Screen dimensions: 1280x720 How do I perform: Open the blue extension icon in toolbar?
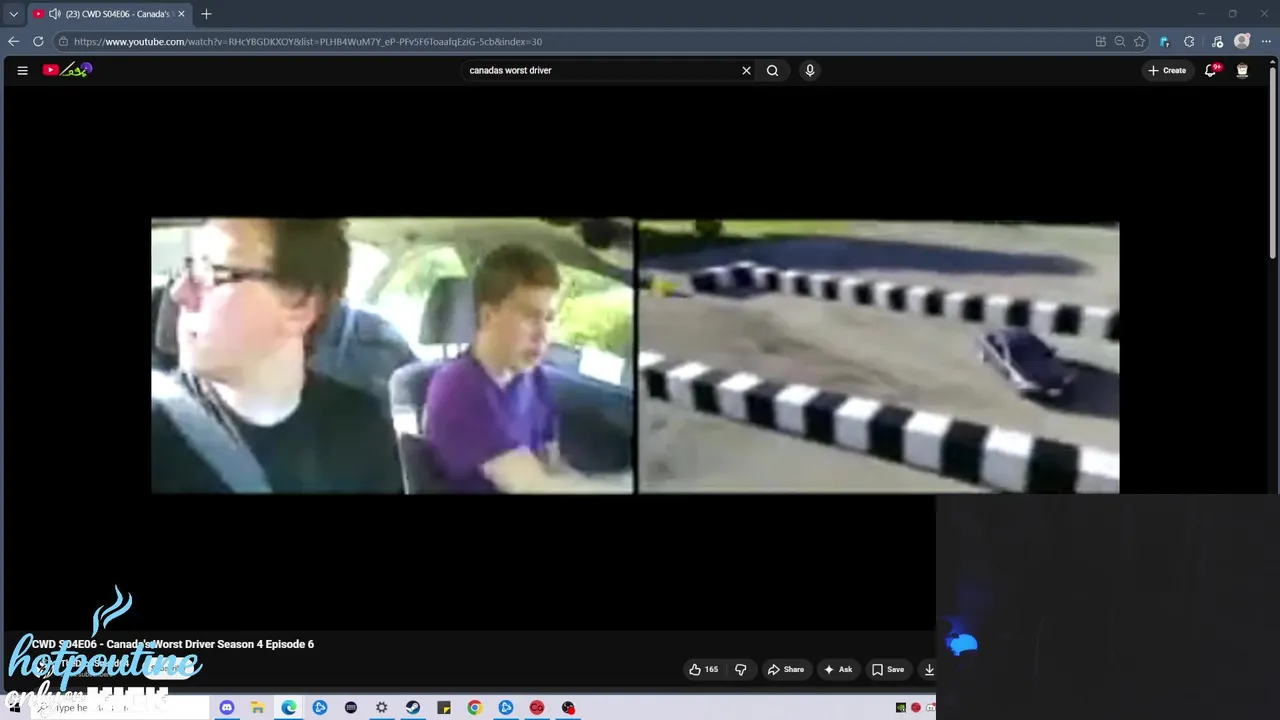point(1164,41)
